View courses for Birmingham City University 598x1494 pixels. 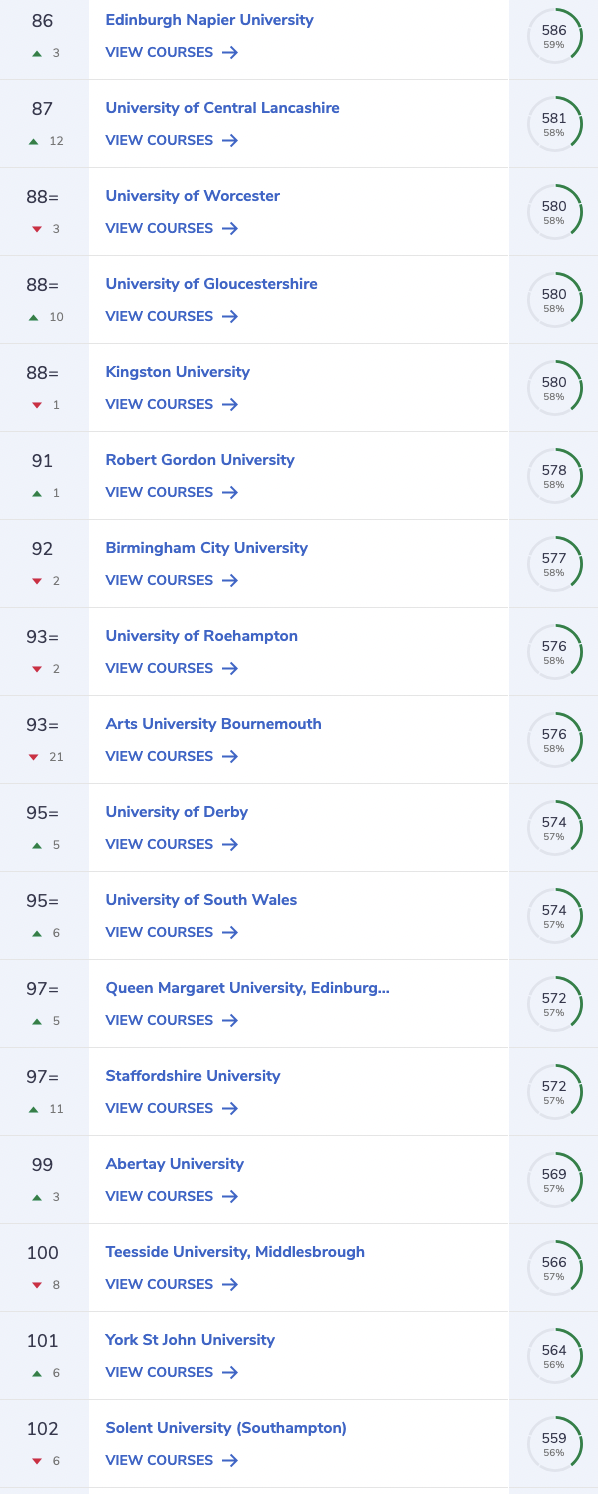172,580
